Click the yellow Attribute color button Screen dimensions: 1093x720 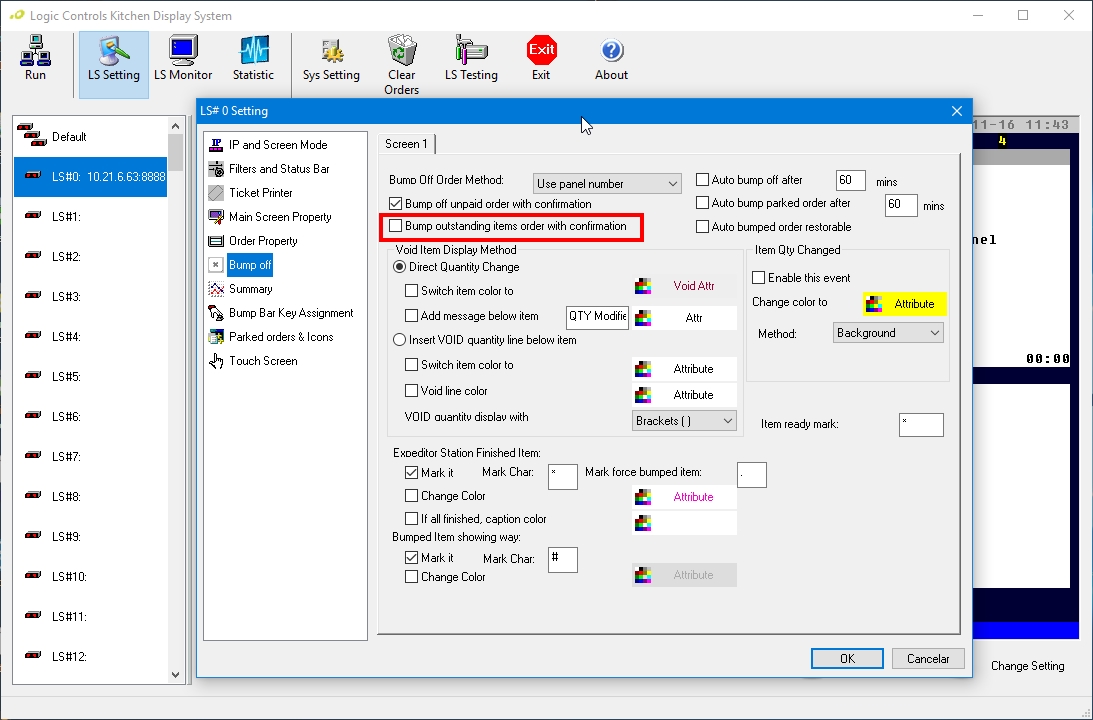point(904,304)
